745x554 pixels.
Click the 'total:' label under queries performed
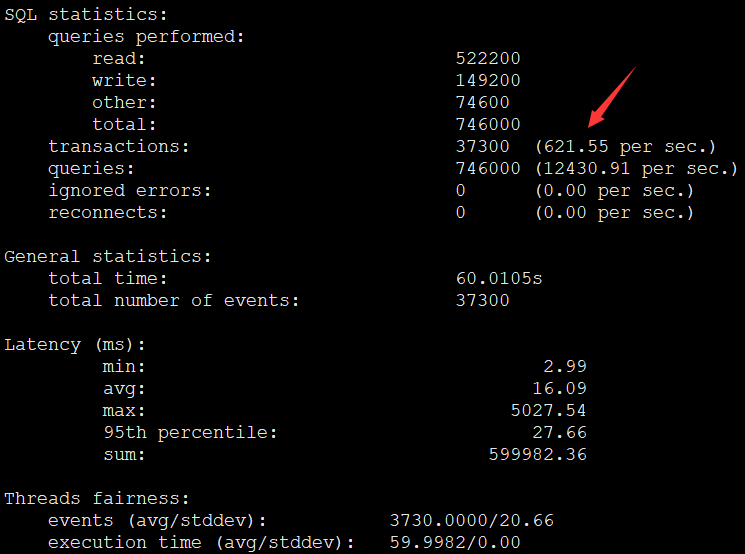tap(124, 124)
